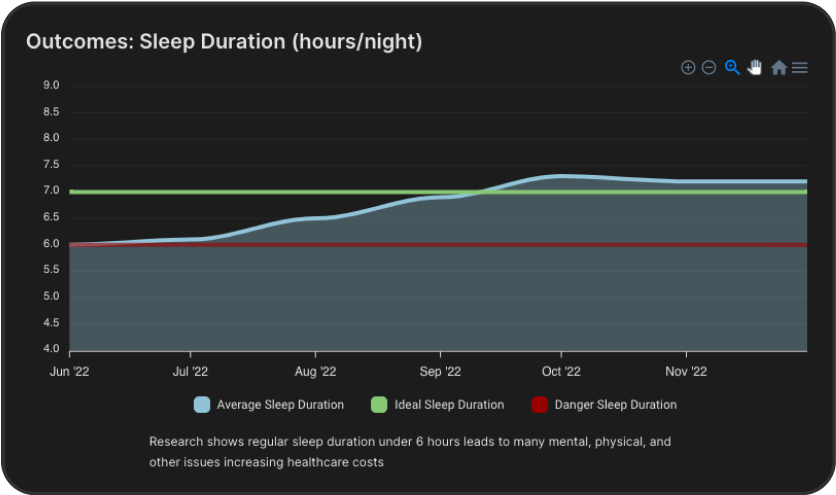Click the red Danger Sleep legend swatch
Image resolution: width=836 pixels, height=495 pixels.
click(x=540, y=405)
